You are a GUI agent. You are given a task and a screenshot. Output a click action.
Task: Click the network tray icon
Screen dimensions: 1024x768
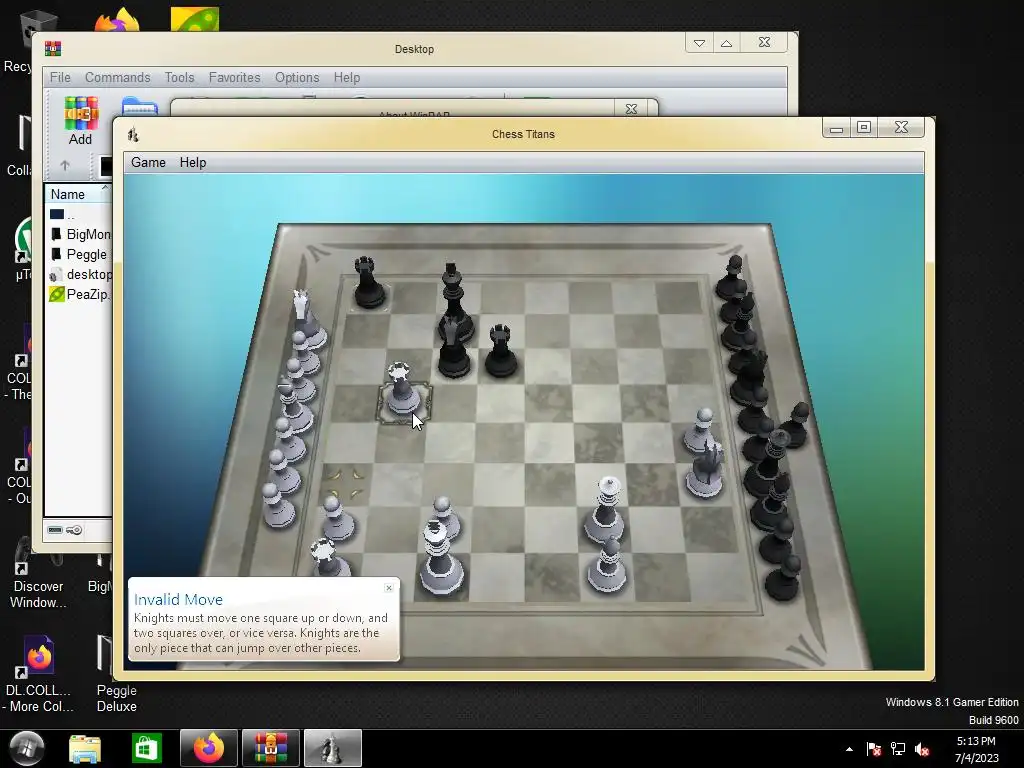click(898, 749)
